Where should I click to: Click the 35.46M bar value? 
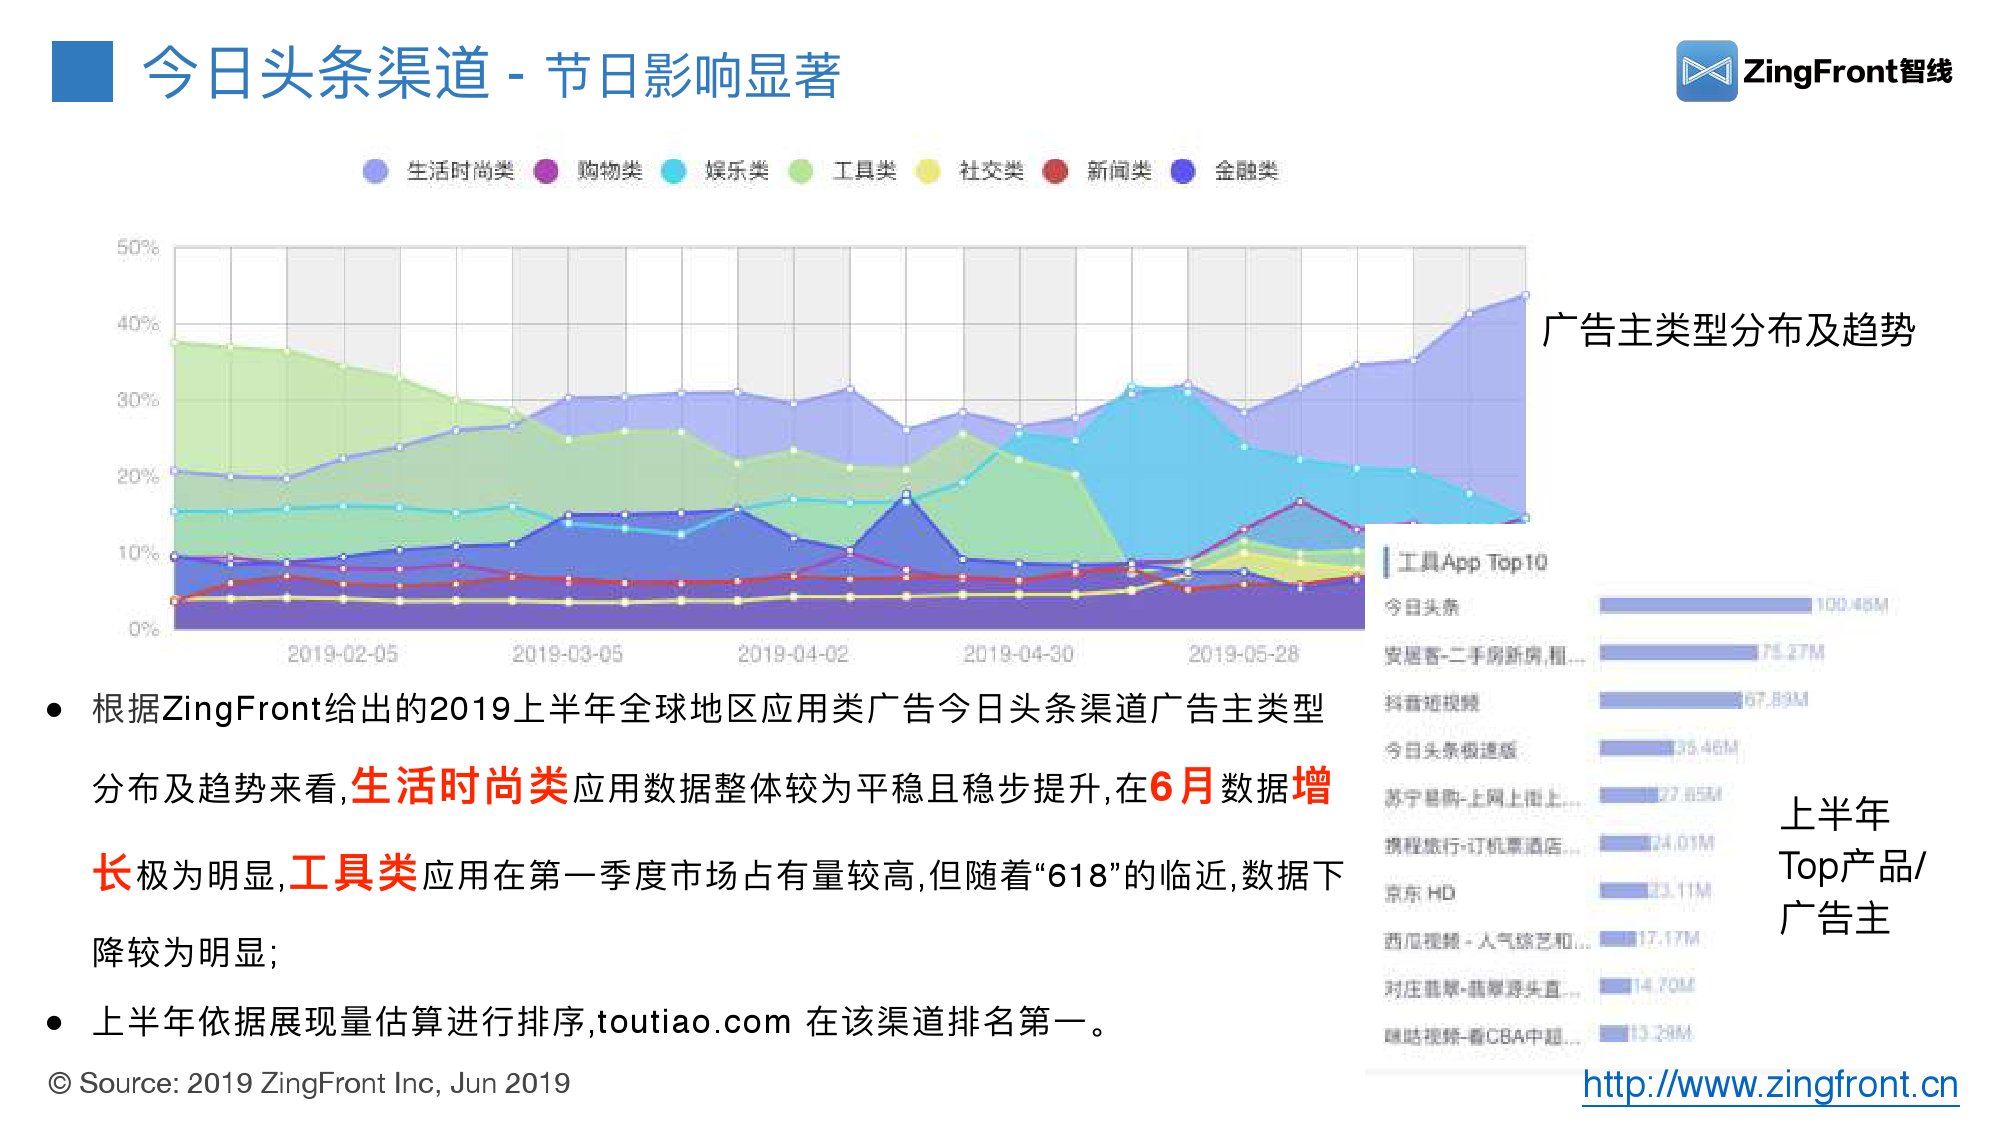pos(1707,747)
